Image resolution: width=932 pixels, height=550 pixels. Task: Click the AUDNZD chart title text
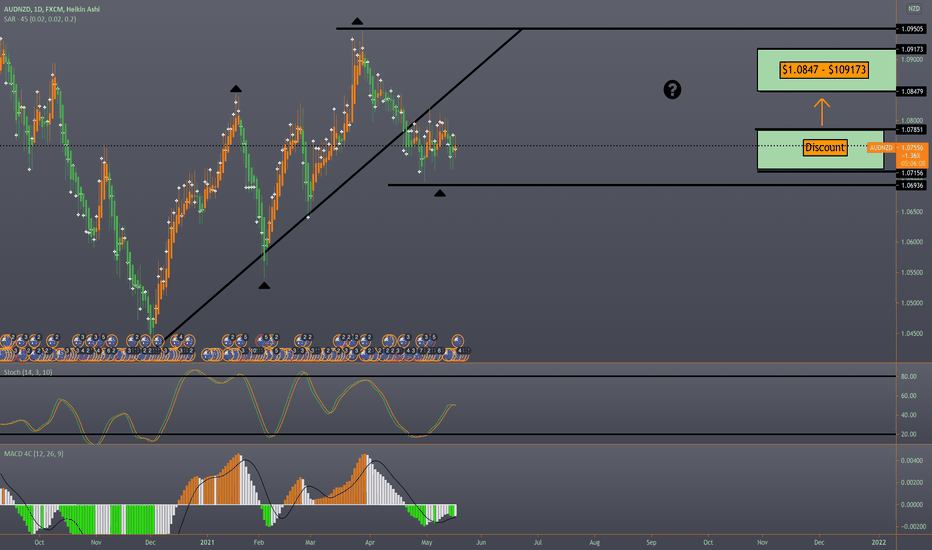point(52,10)
